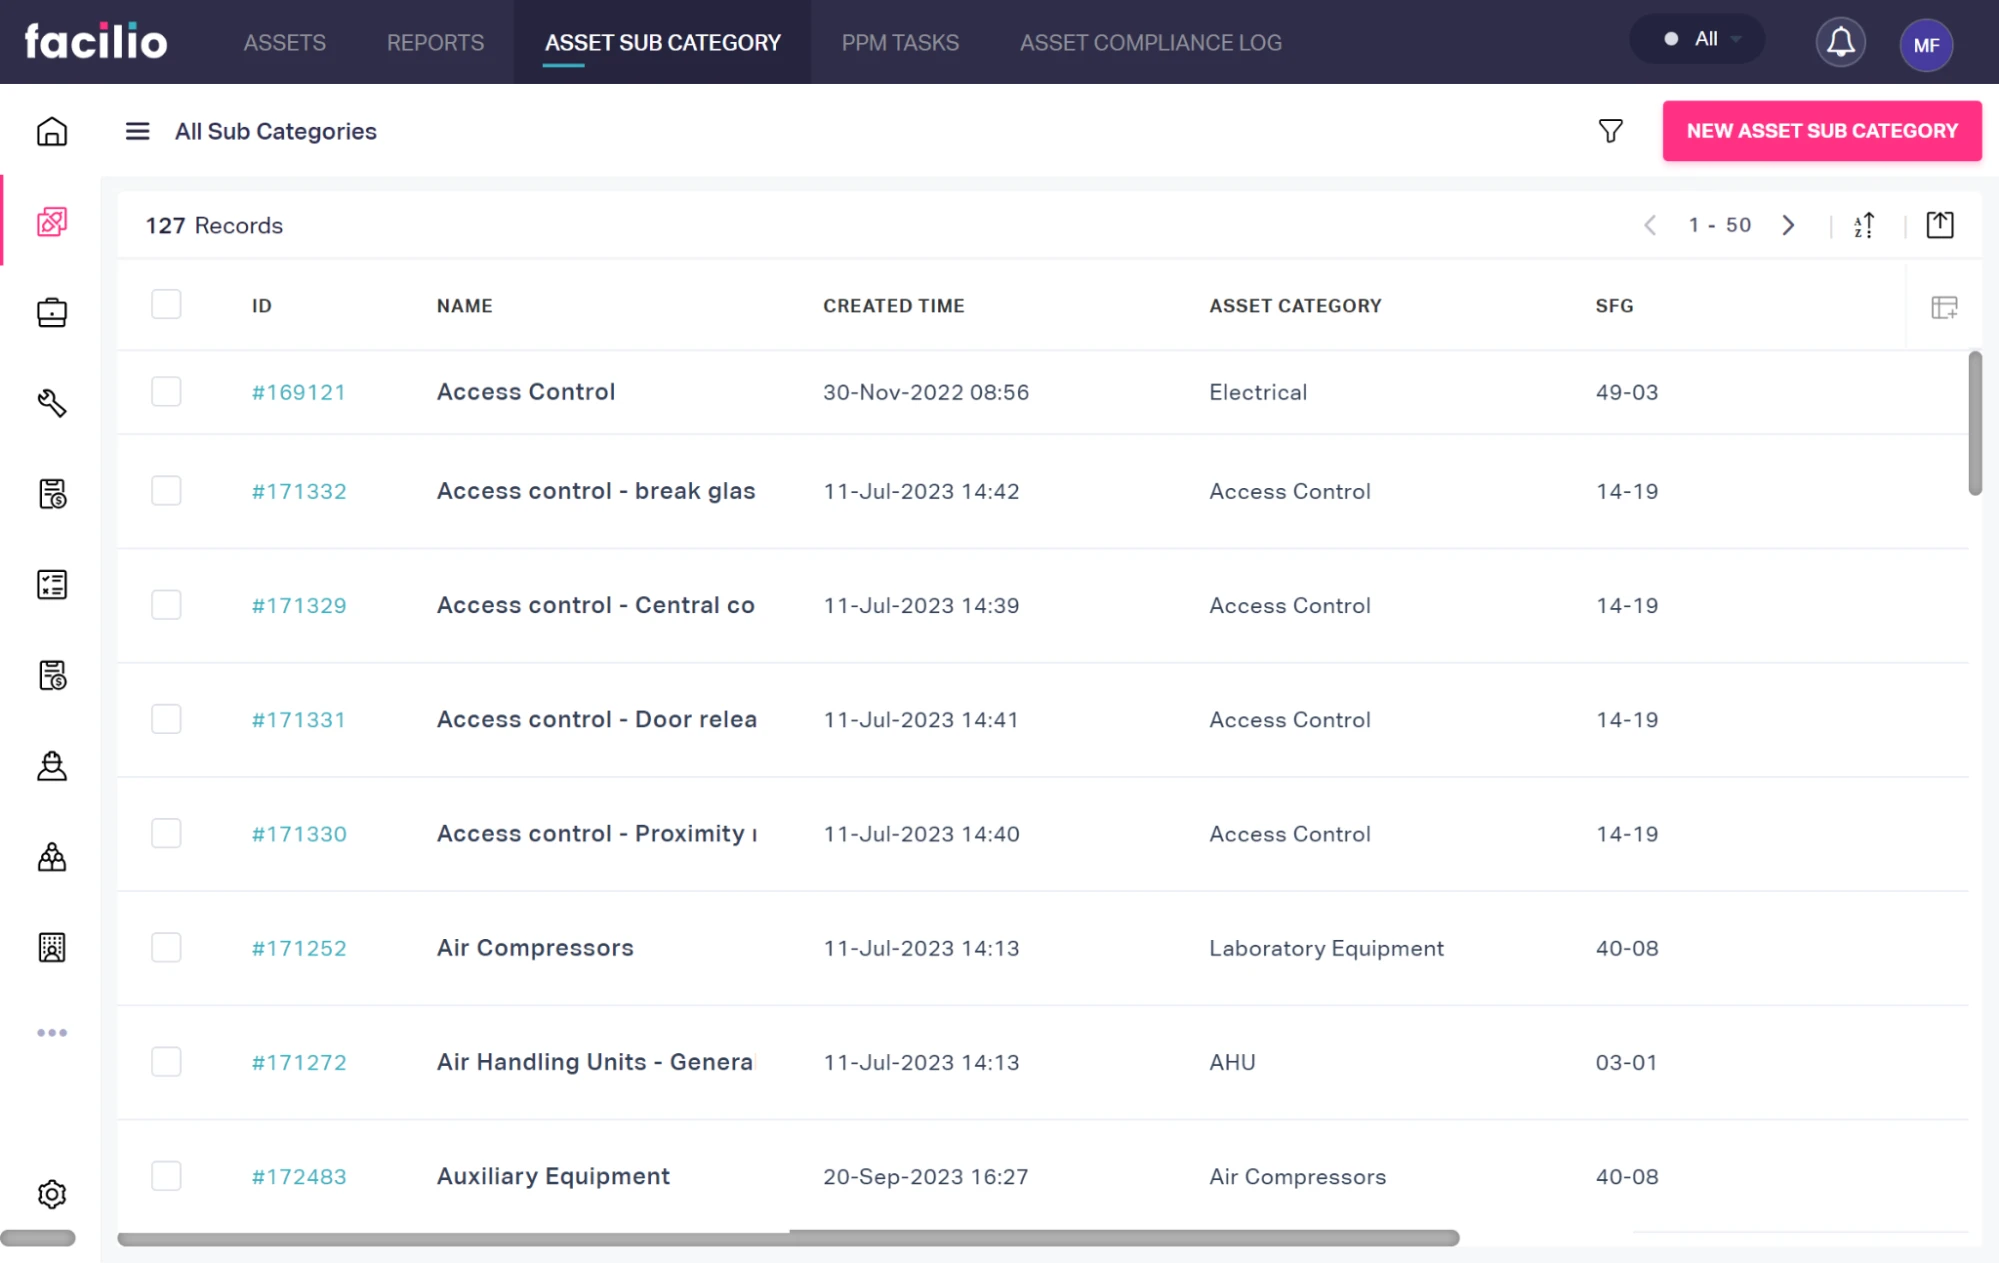
Task: Select checkbox for Air Compressors row
Action: pyautogui.click(x=166, y=947)
